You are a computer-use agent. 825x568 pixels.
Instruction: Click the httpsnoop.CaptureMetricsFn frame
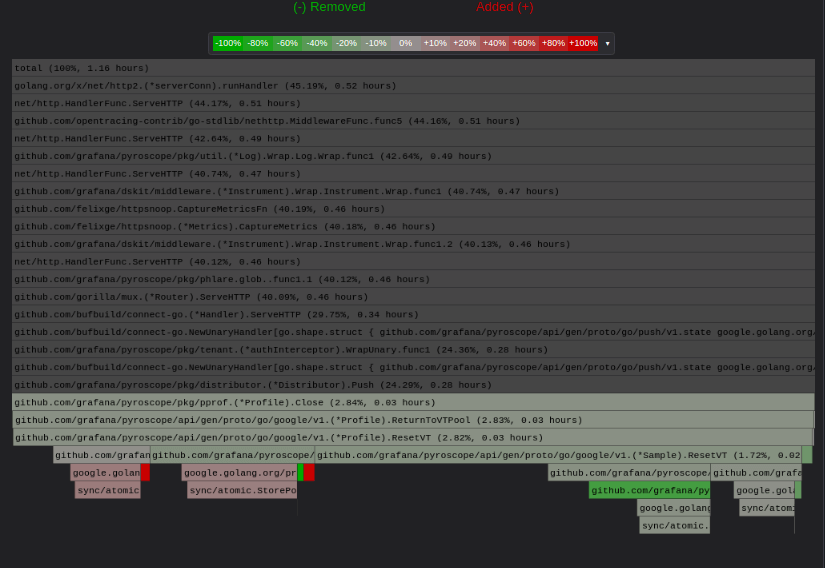413,209
